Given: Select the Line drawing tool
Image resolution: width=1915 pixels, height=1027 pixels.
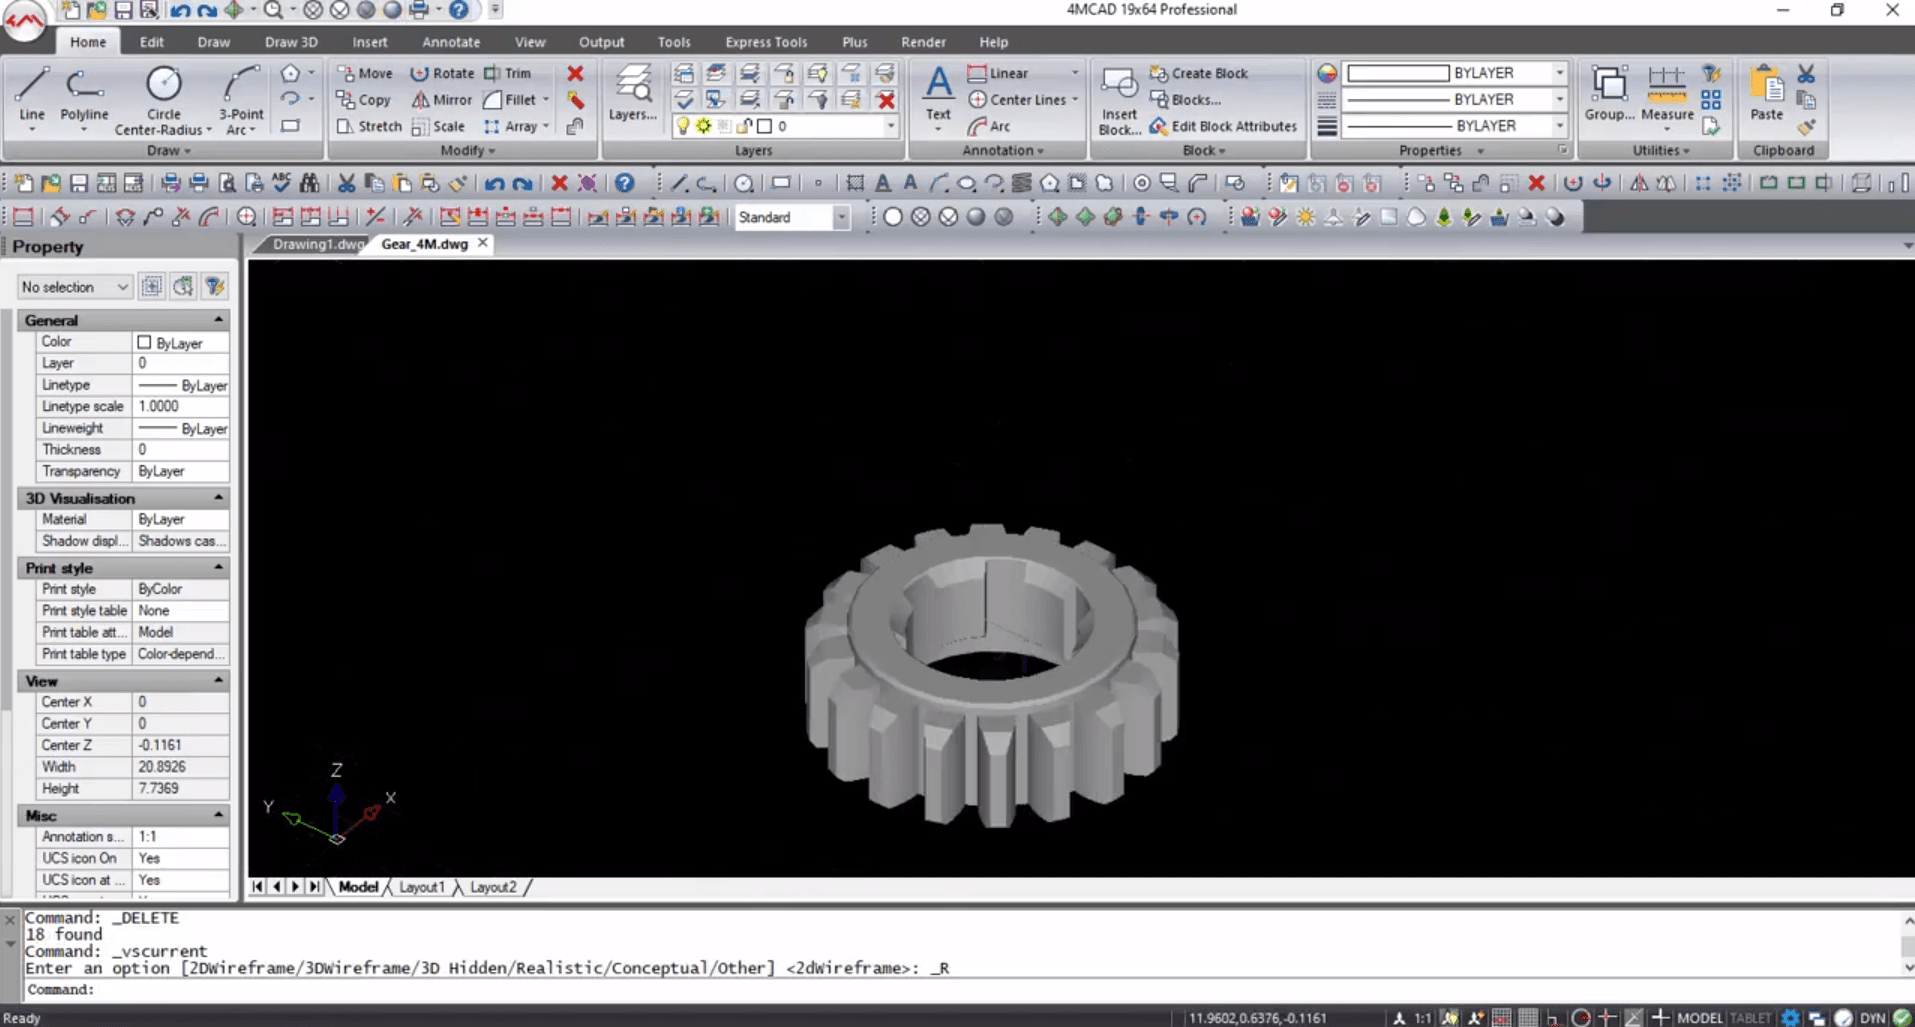Looking at the screenshot, I should point(31,95).
